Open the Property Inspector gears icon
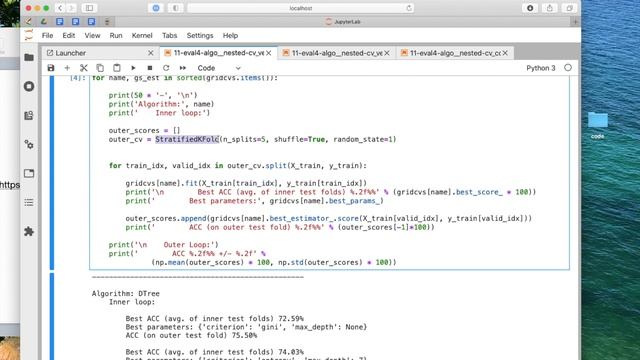640x360 pixels. pyautogui.click(x=29, y=144)
